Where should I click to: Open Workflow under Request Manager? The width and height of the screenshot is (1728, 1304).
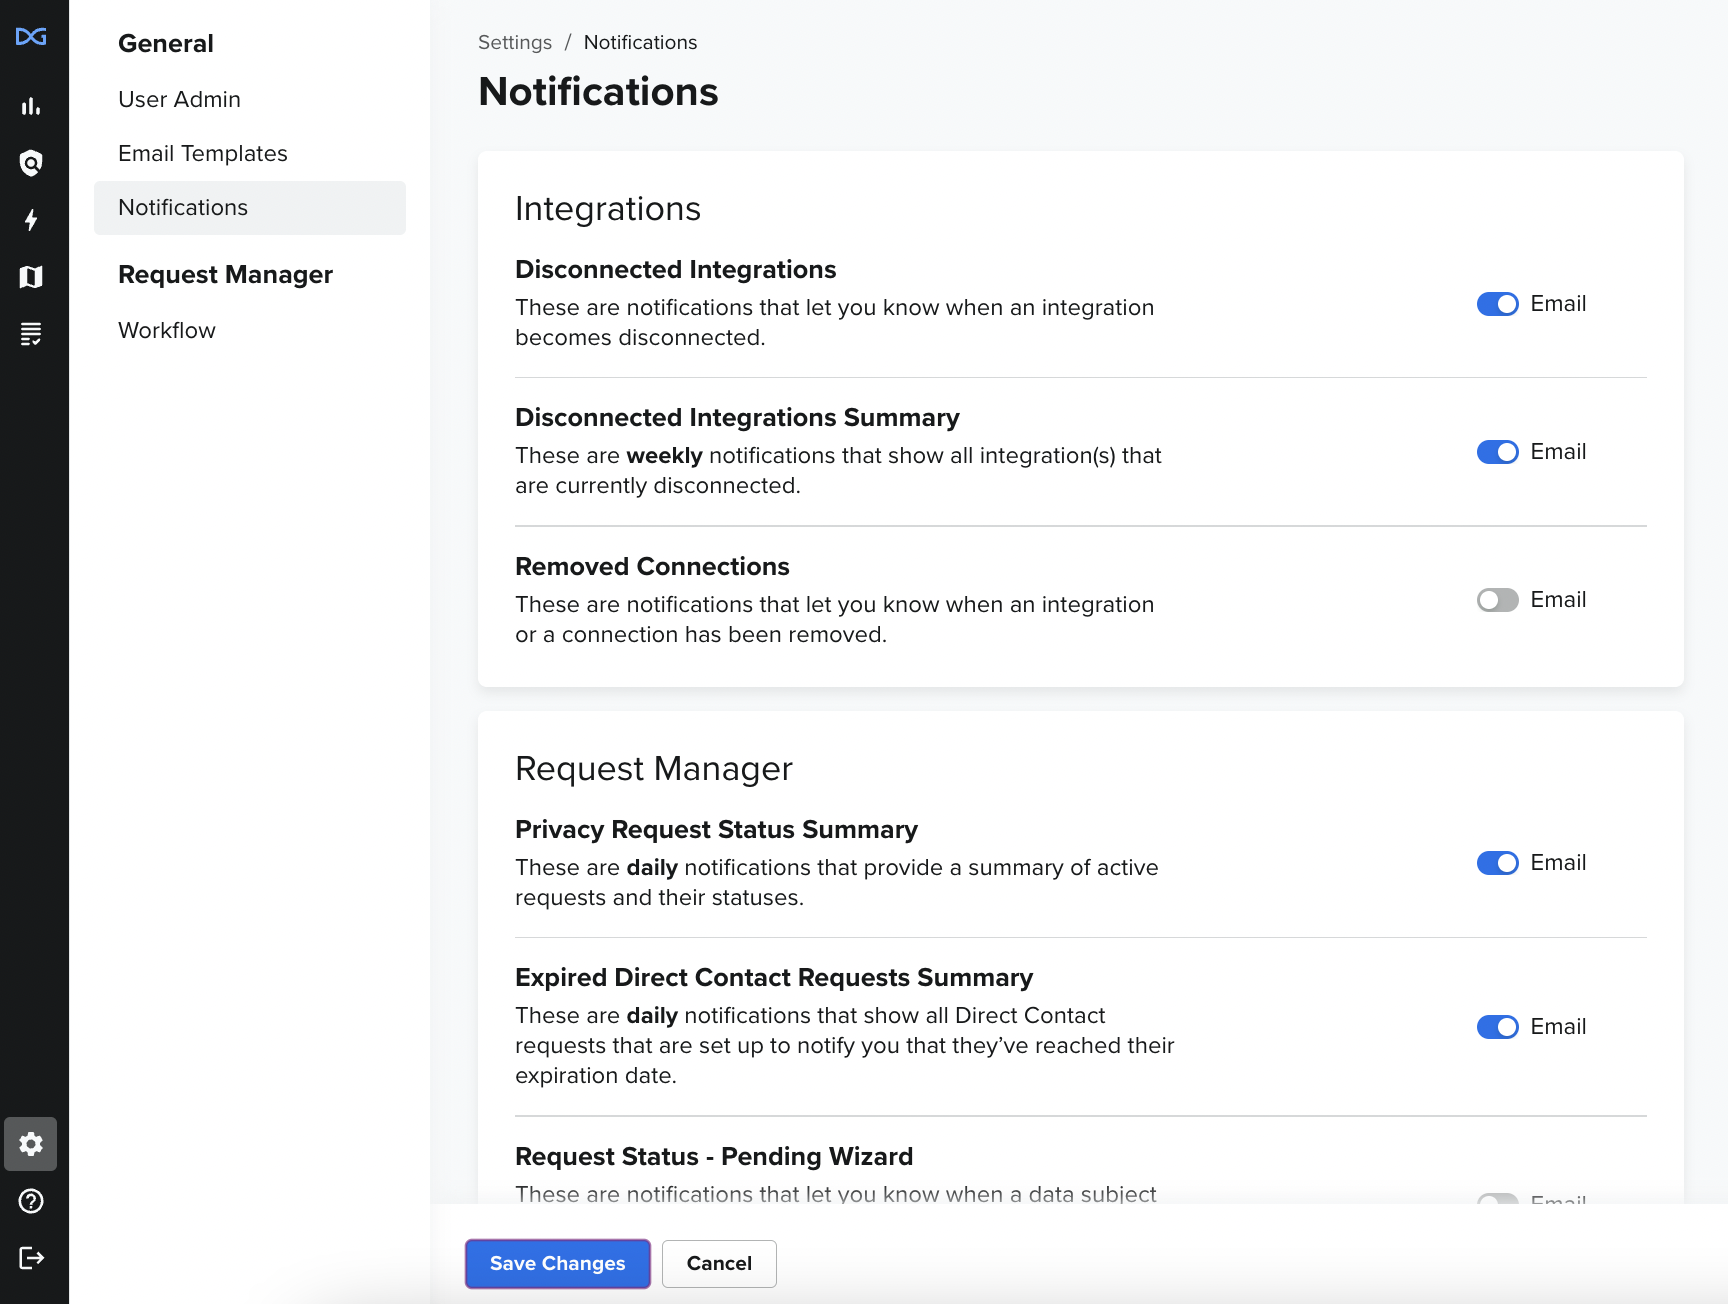point(167,331)
